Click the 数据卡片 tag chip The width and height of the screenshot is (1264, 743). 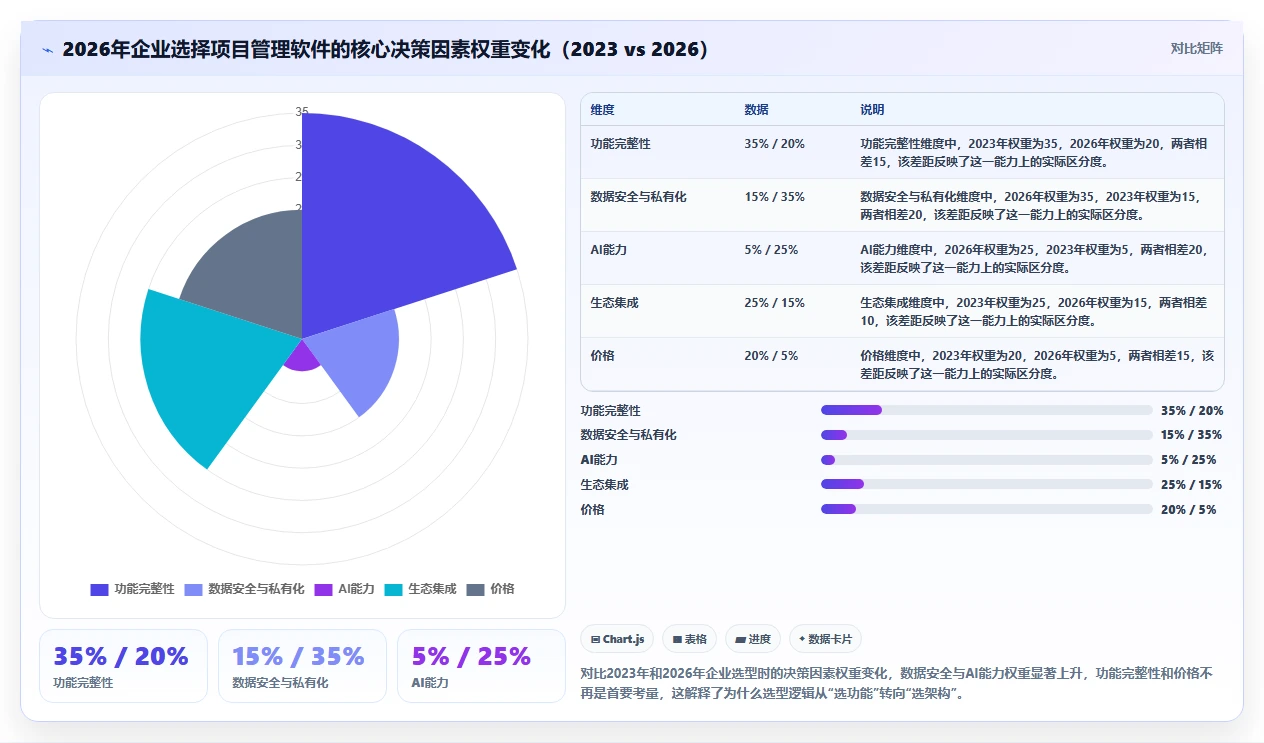pyautogui.click(x=825, y=639)
